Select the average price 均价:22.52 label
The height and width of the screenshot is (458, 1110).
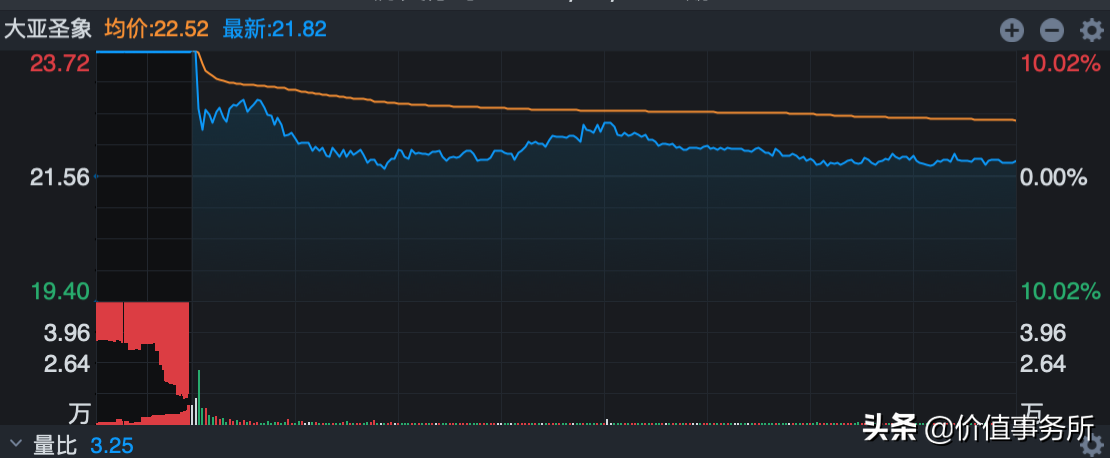pyautogui.click(x=157, y=29)
